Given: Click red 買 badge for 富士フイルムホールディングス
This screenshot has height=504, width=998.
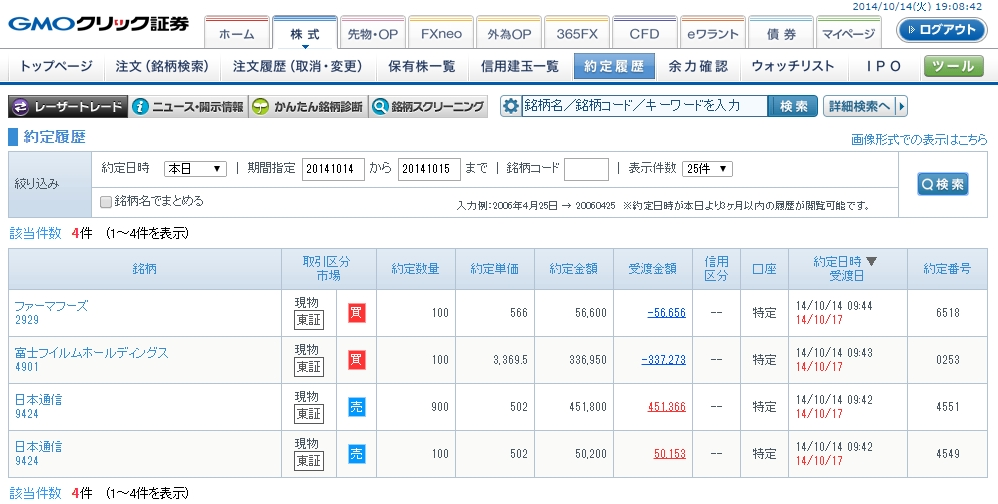Looking at the screenshot, I should click(x=357, y=360).
